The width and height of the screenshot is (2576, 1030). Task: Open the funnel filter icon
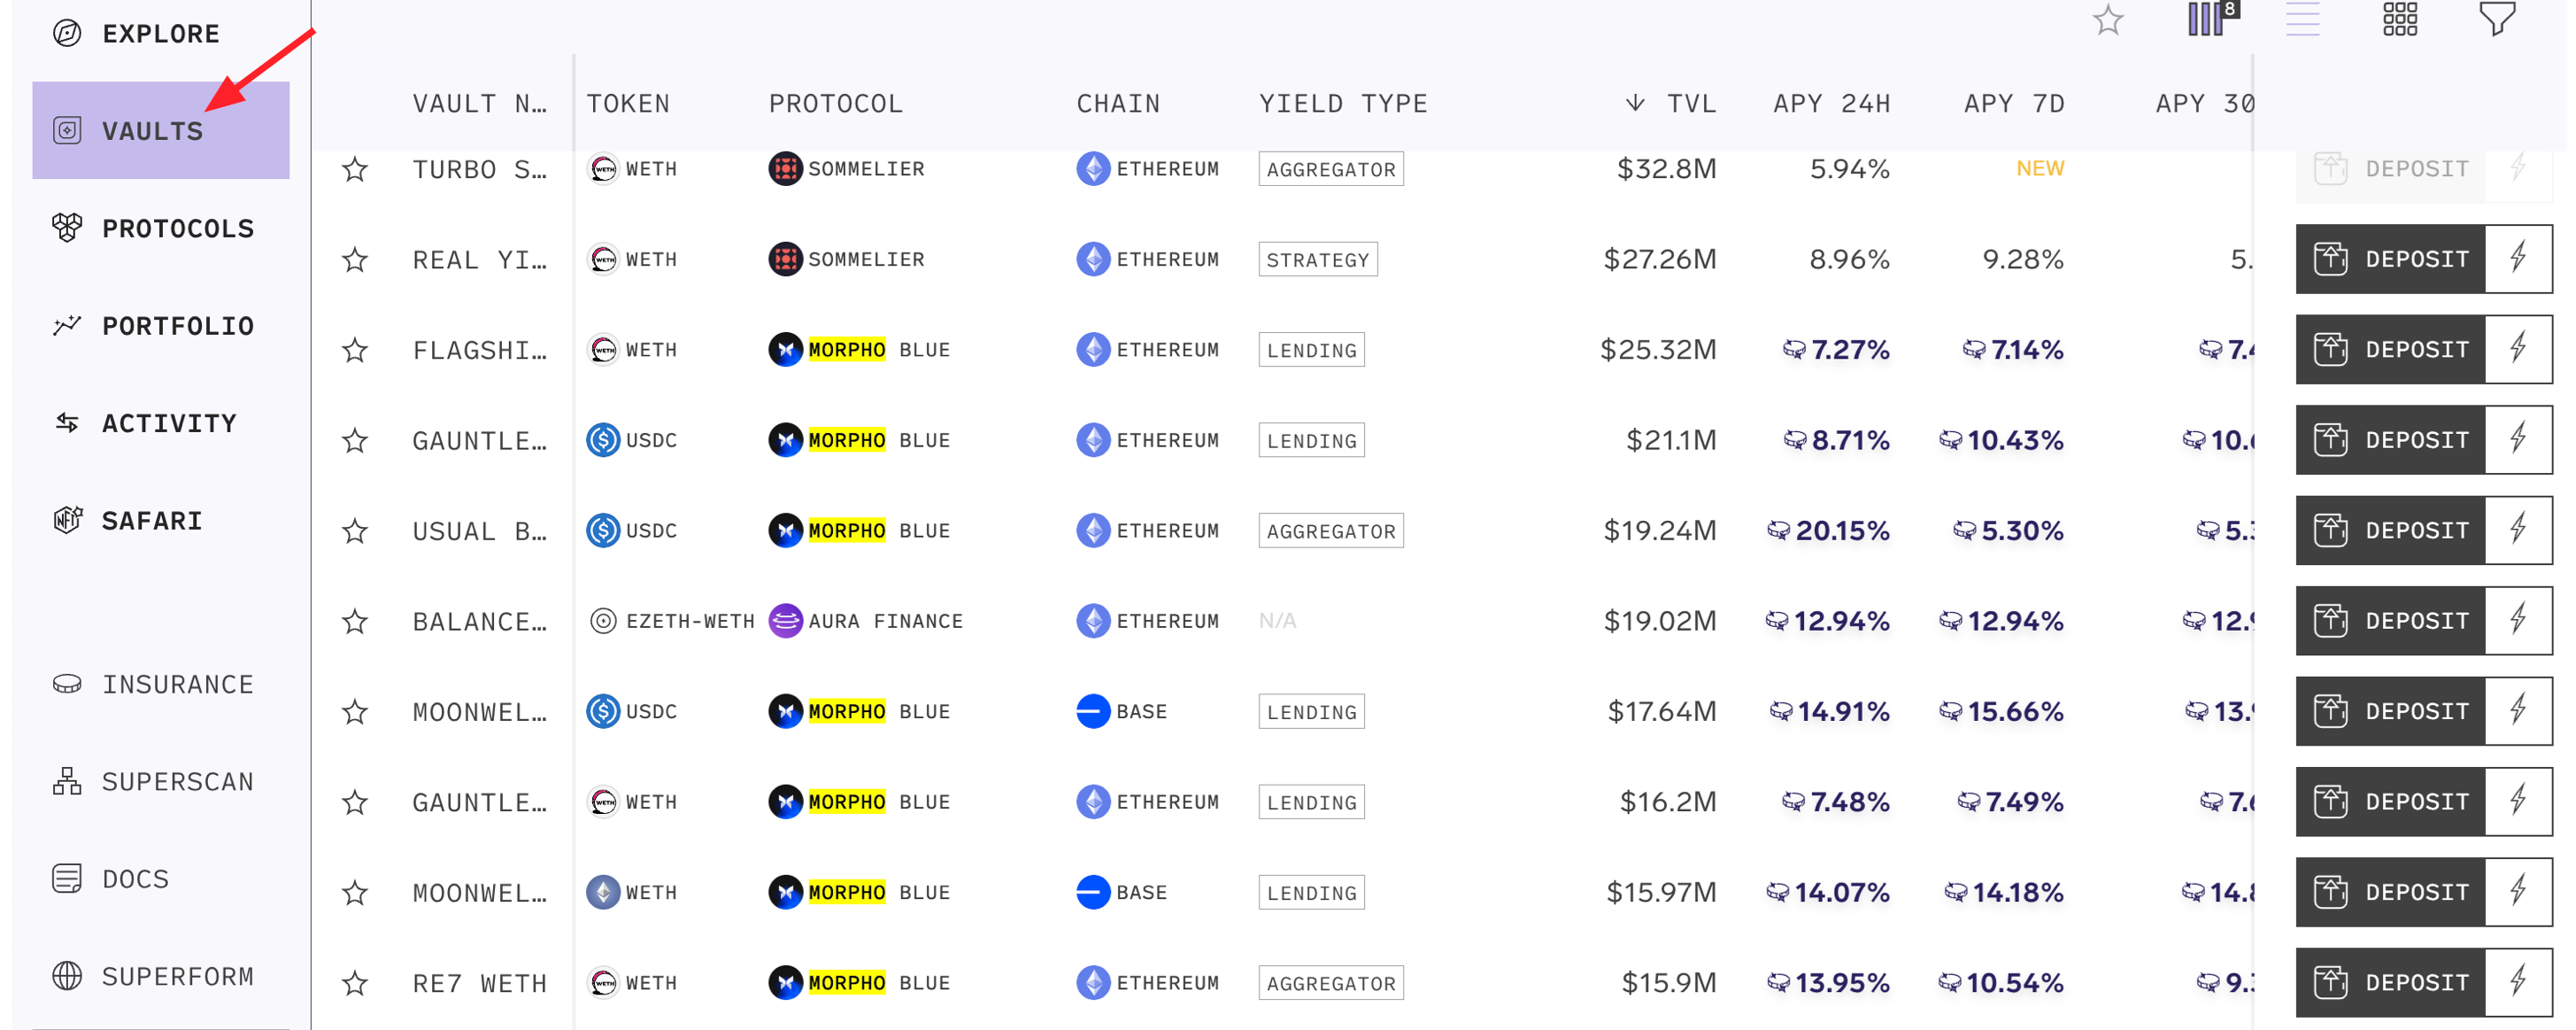[x=2497, y=19]
